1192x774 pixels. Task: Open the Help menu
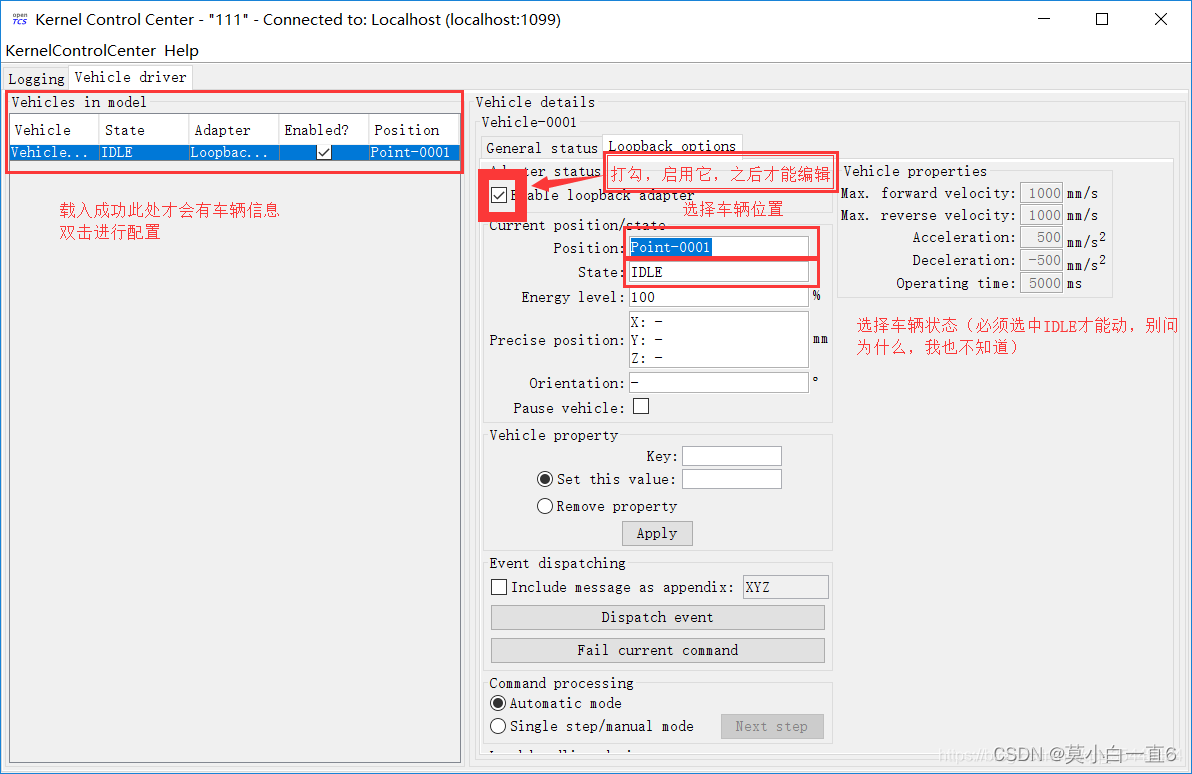pos(182,51)
